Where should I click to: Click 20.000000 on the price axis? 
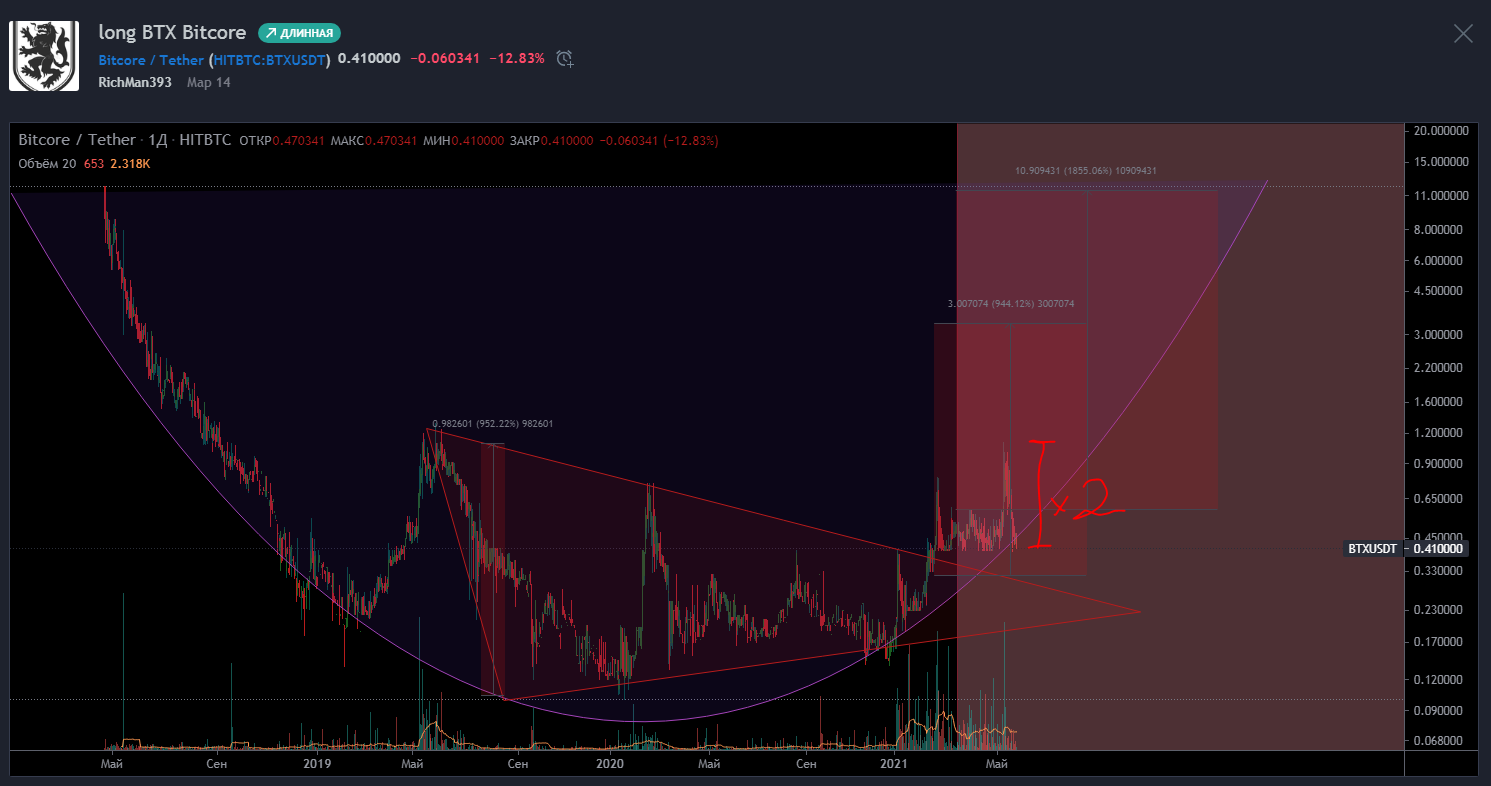(1440, 131)
